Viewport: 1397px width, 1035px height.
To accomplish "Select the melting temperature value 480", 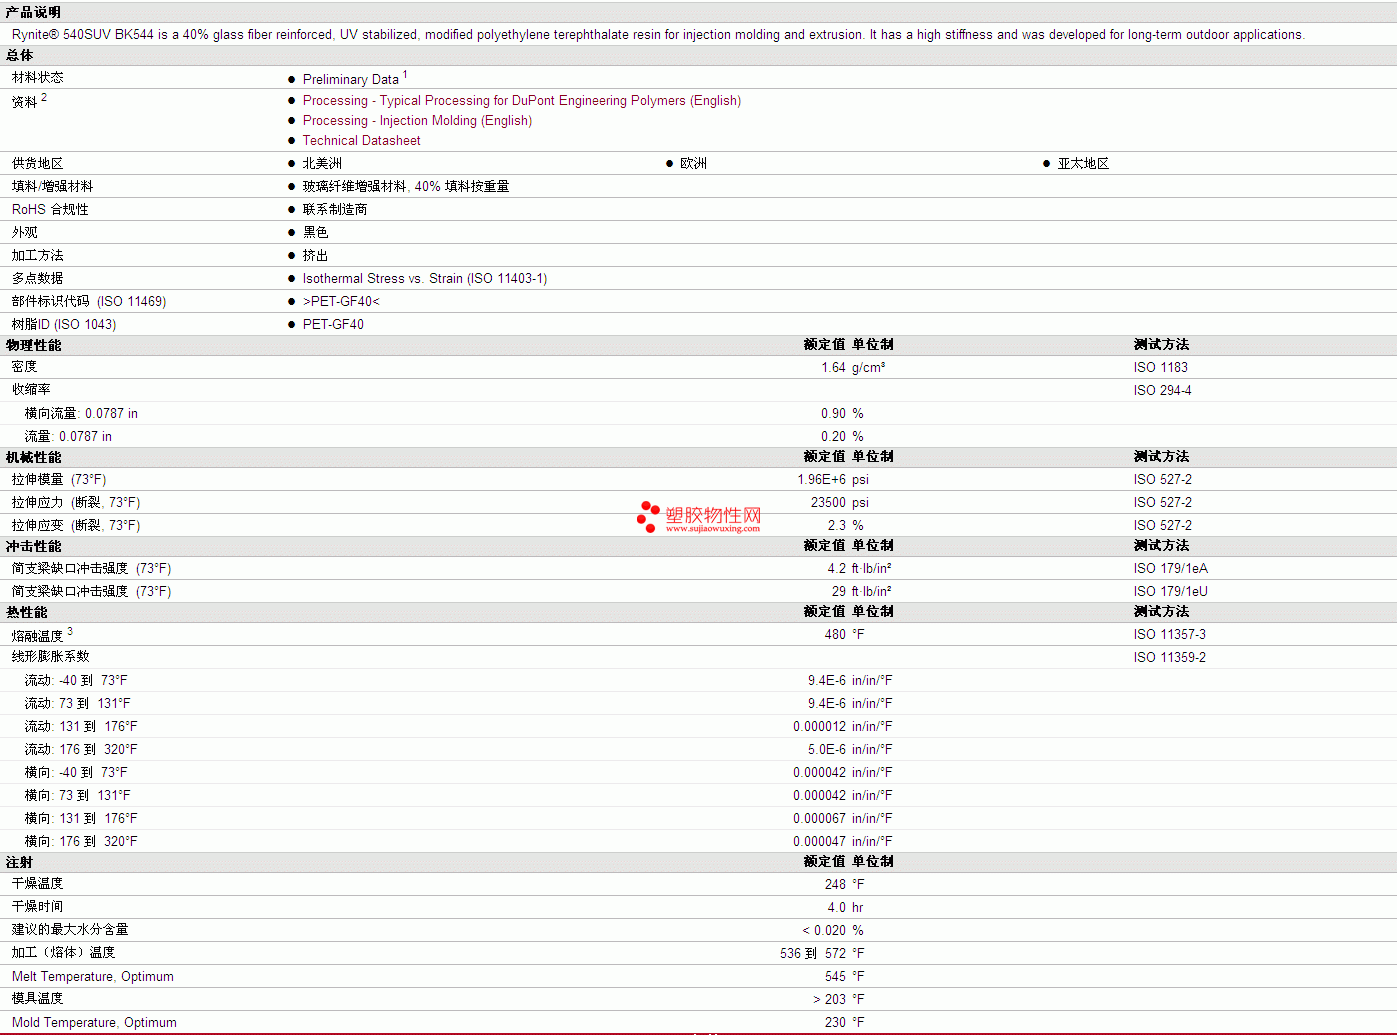I will [x=835, y=635].
